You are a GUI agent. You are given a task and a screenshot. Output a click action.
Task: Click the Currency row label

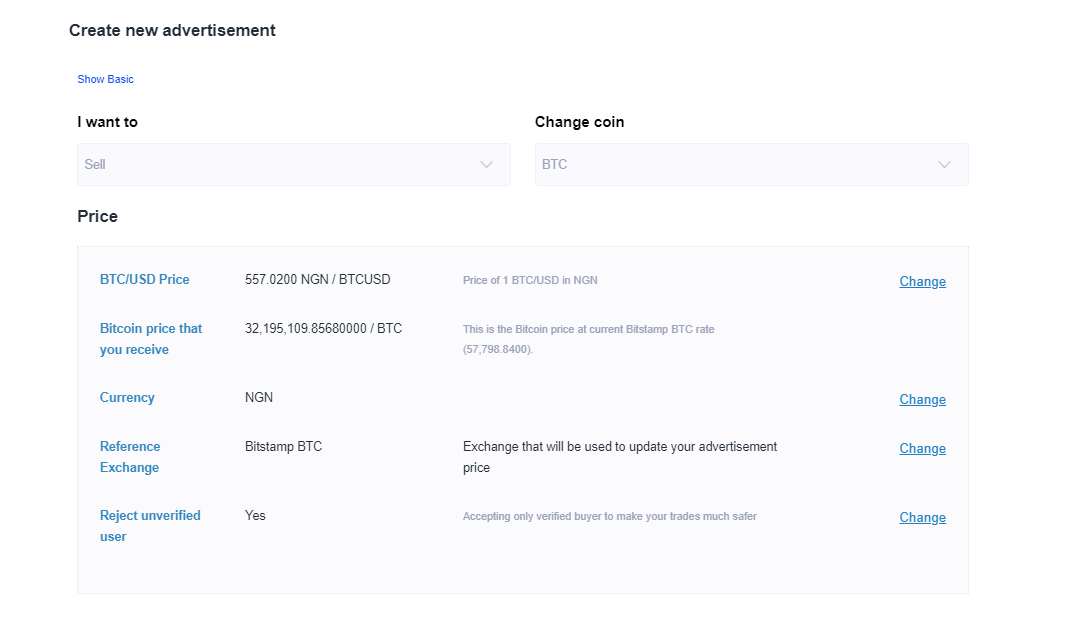(x=127, y=397)
